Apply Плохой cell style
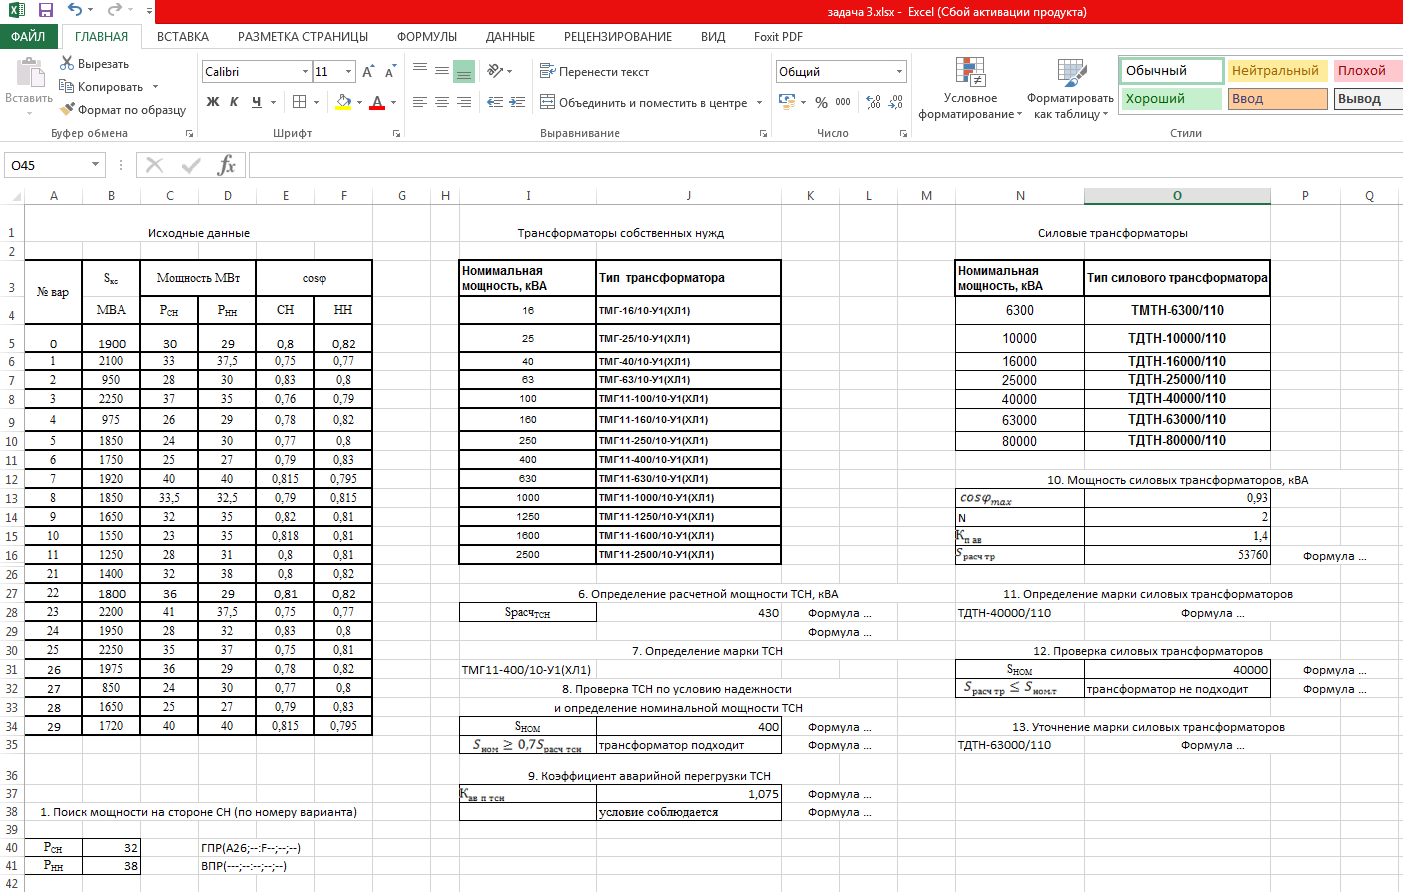Screen dimensions: 1403x892 coord(1367,71)
